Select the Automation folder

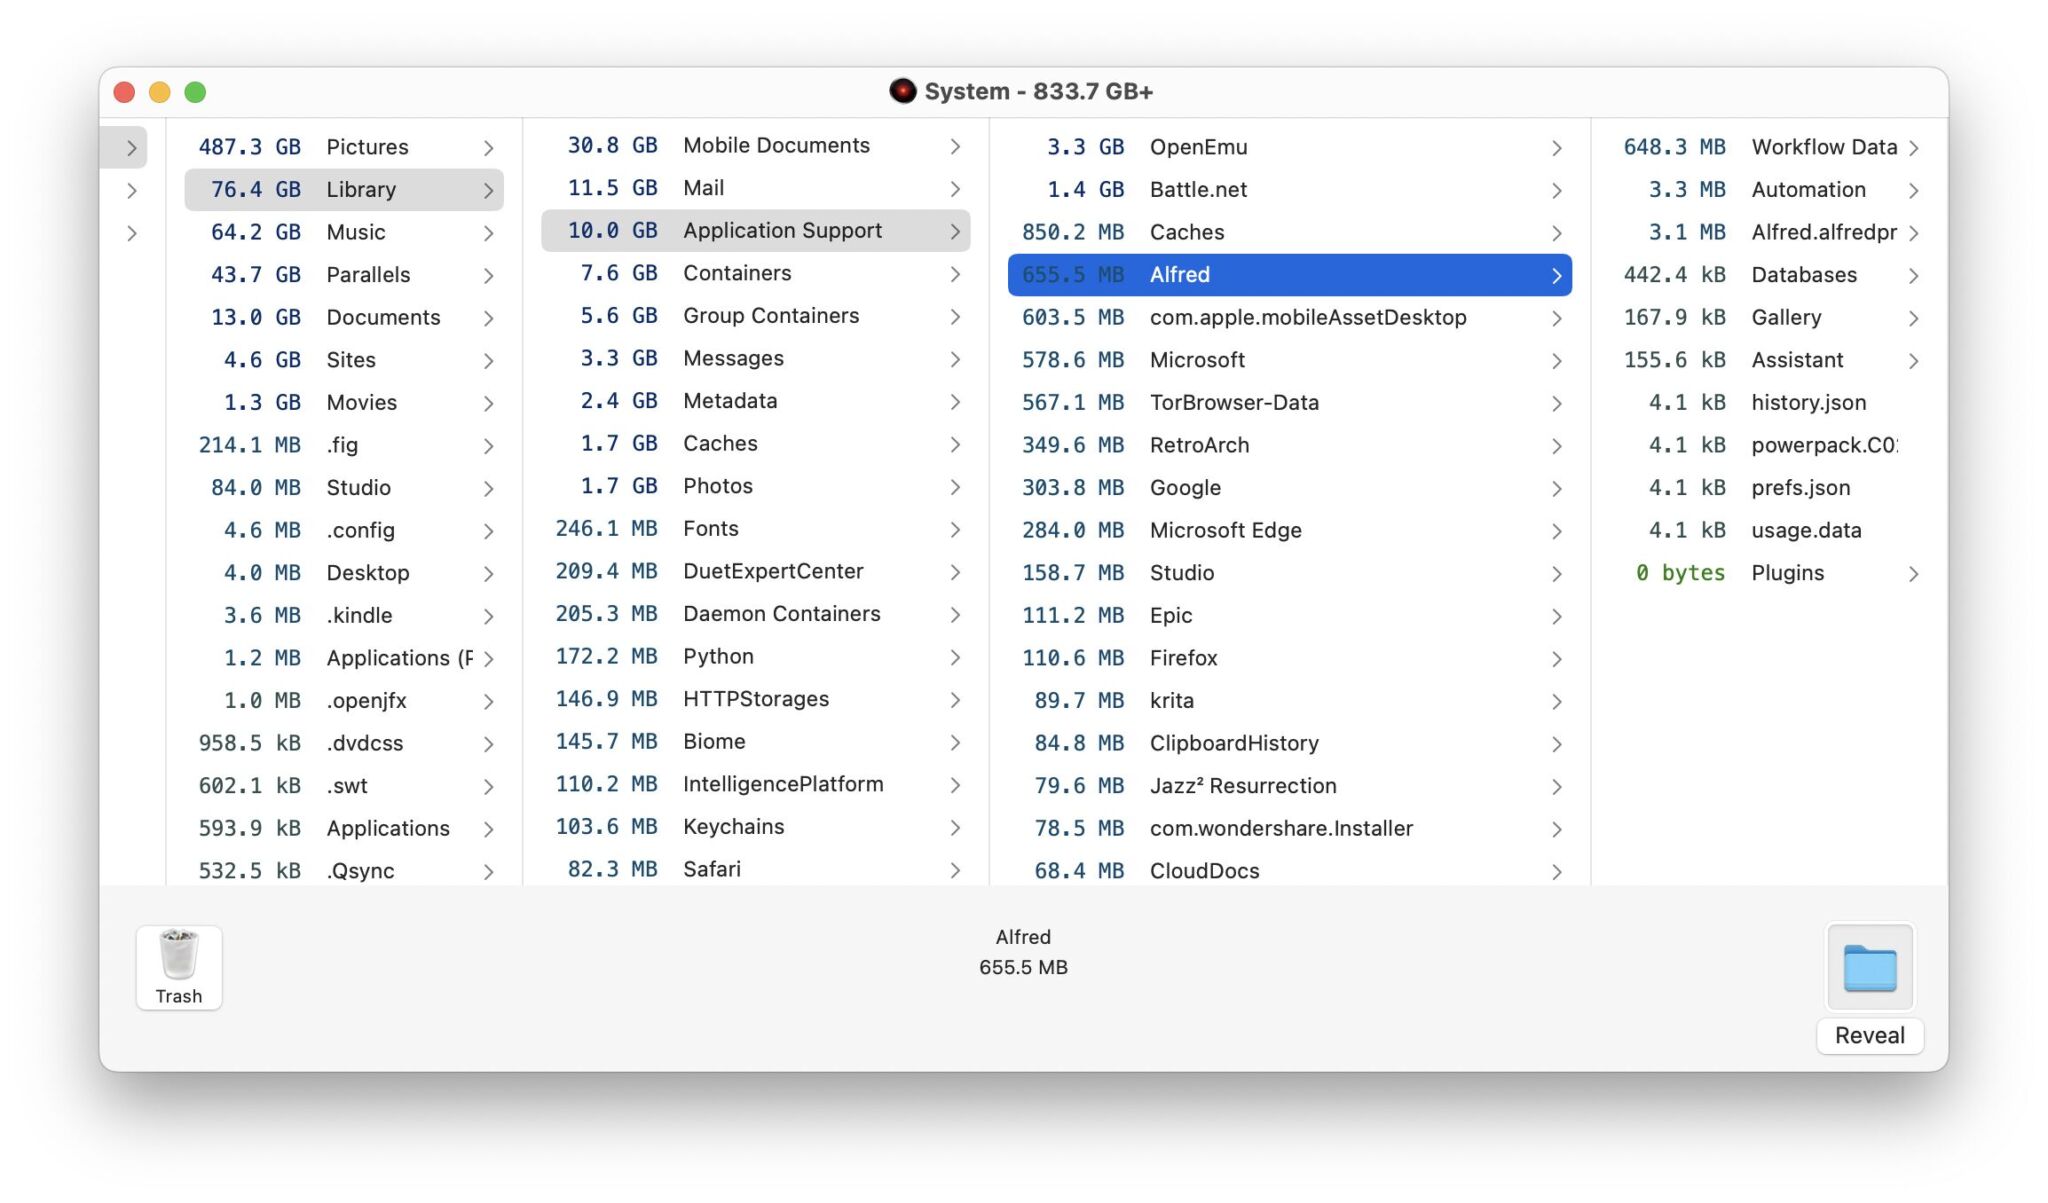point(1770,190)
